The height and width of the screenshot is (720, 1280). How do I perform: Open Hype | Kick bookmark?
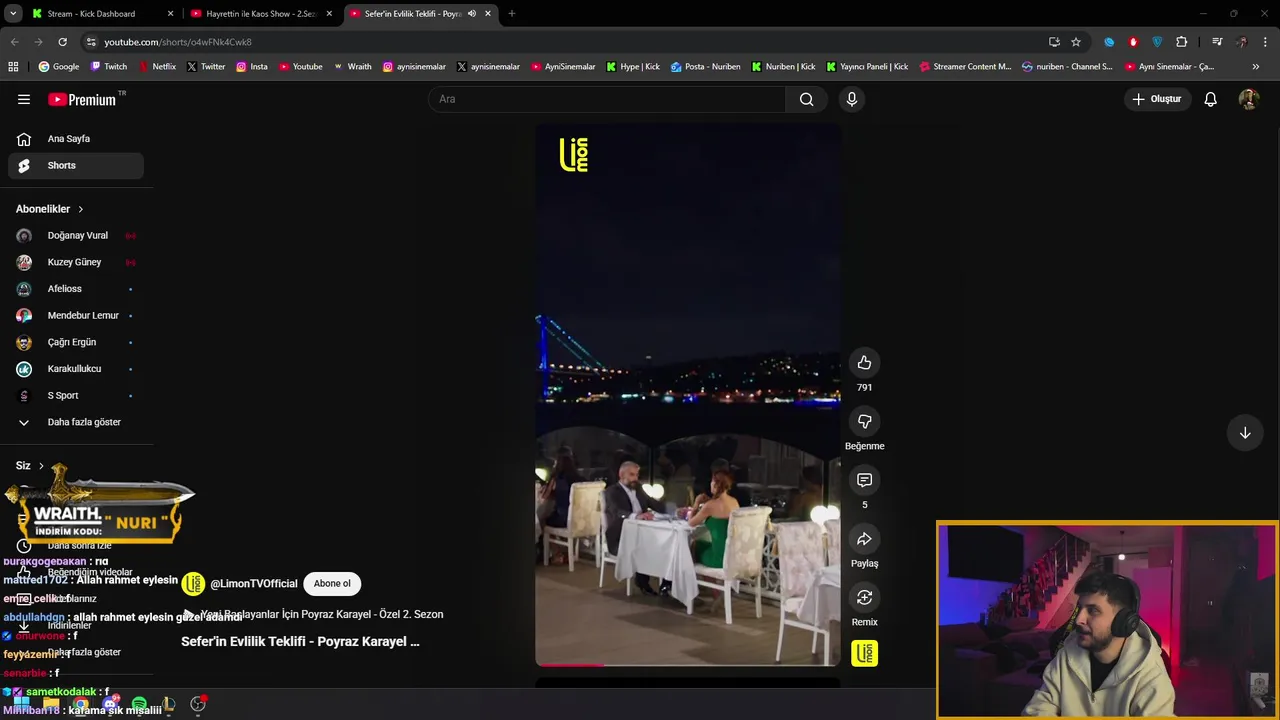[633, 67]
